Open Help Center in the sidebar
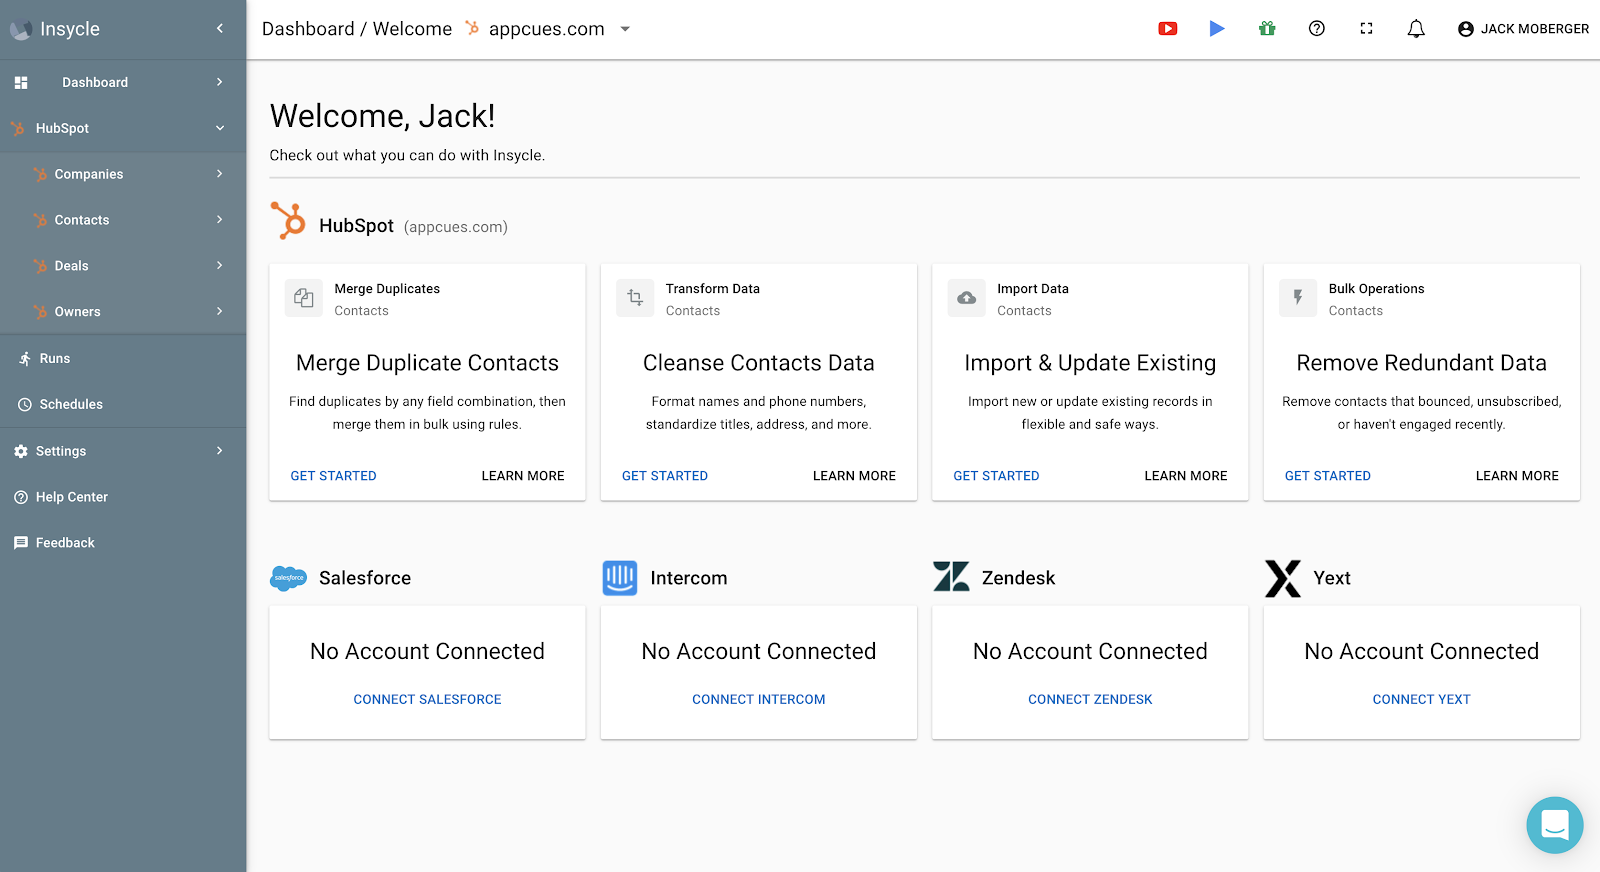The height and width of the screenshot is (872, 1600). click(123, 497)
